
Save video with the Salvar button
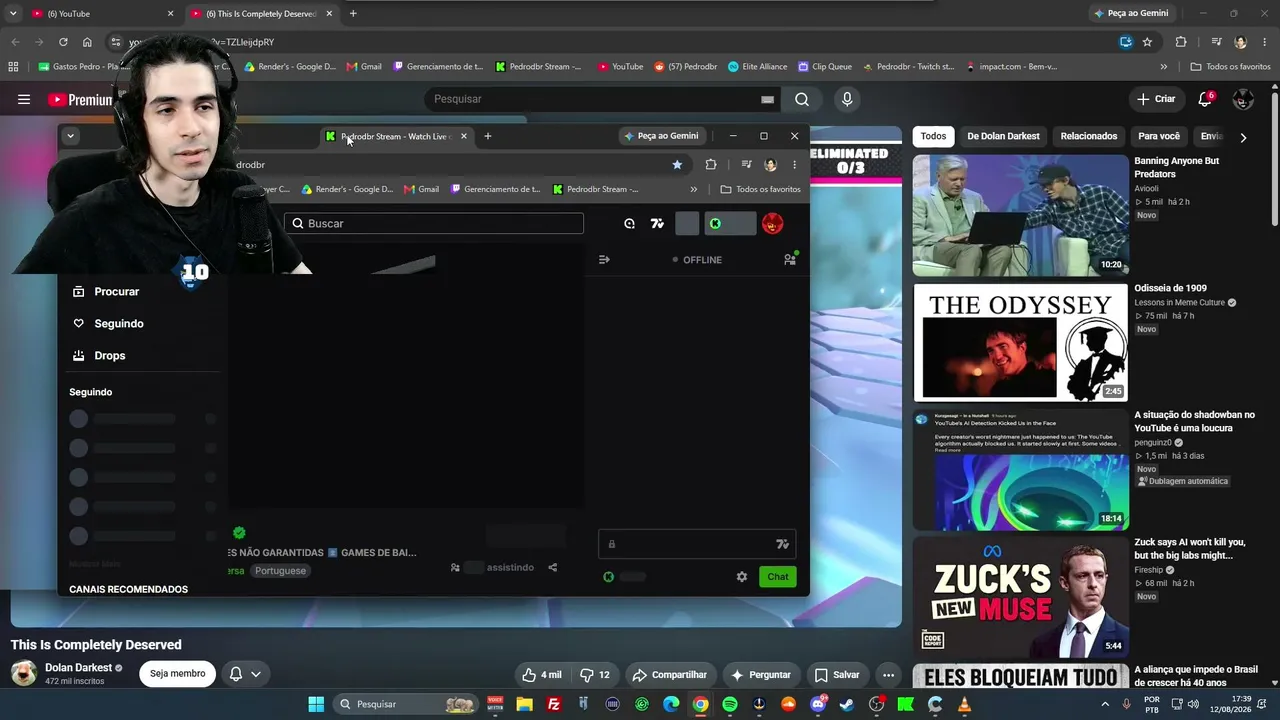pos(837,674)
